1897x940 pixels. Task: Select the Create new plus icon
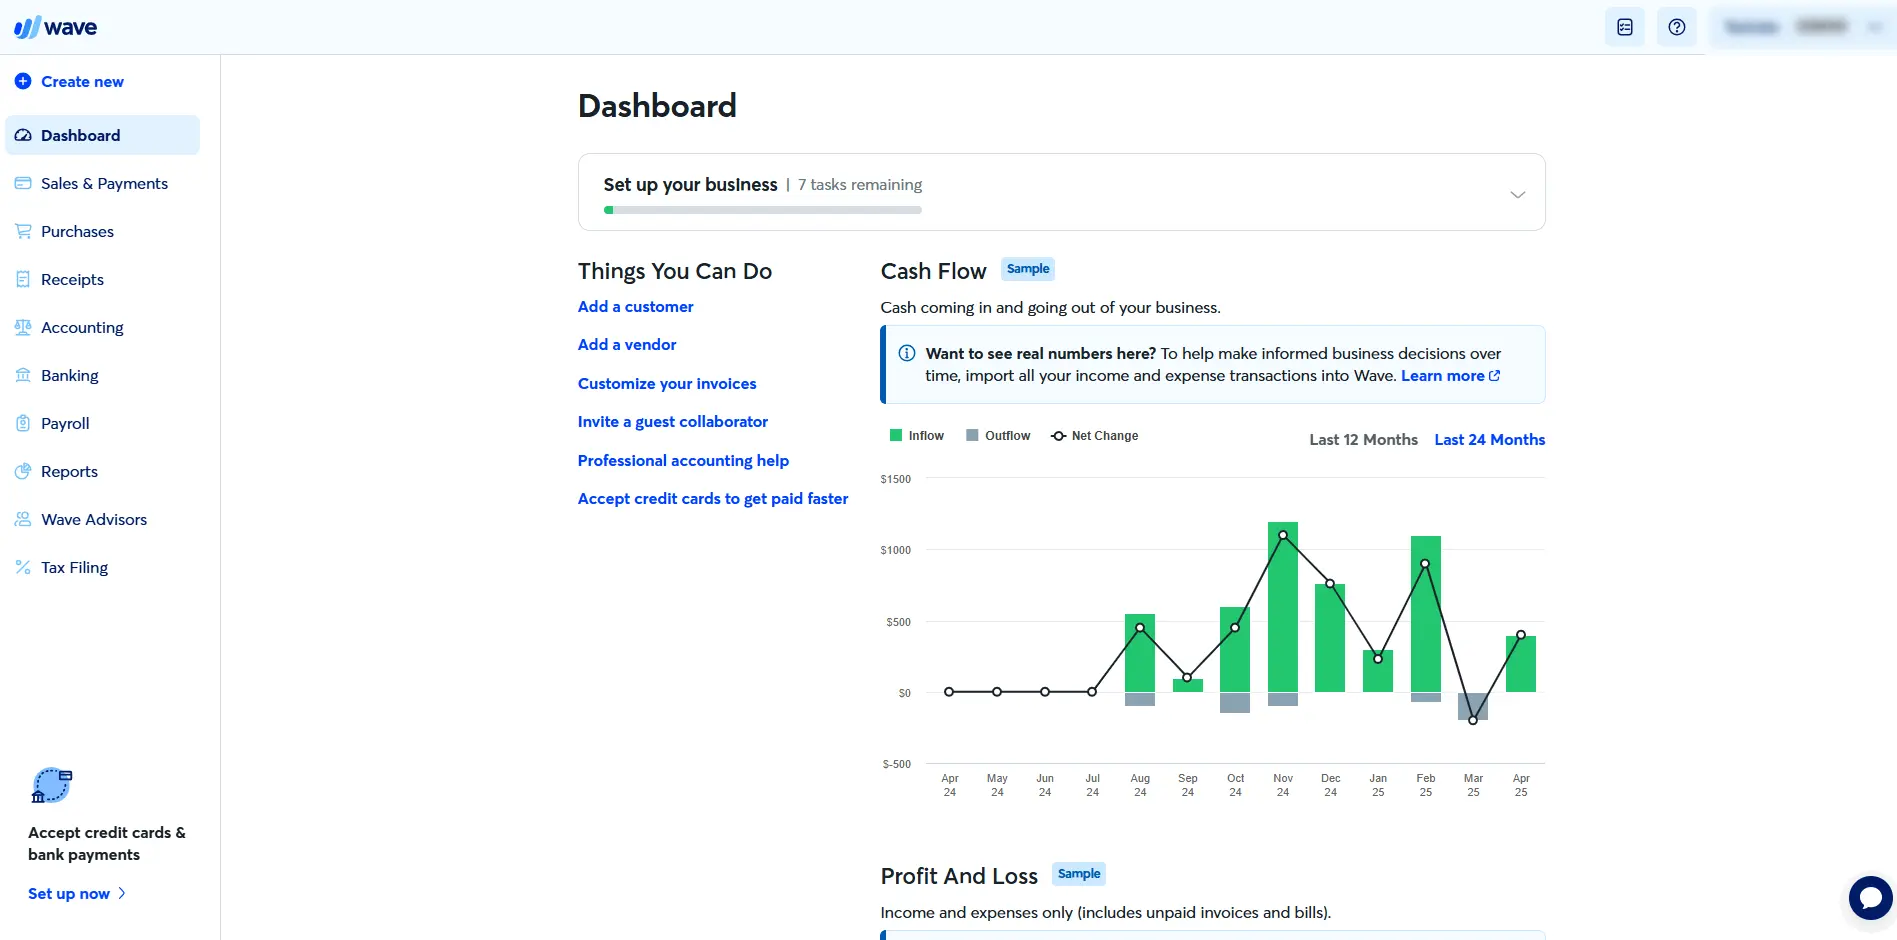22,81
